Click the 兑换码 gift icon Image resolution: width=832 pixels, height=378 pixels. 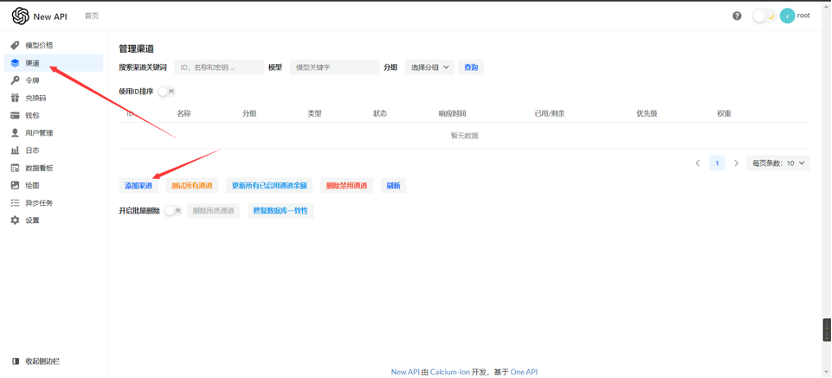tap(15, 98)
